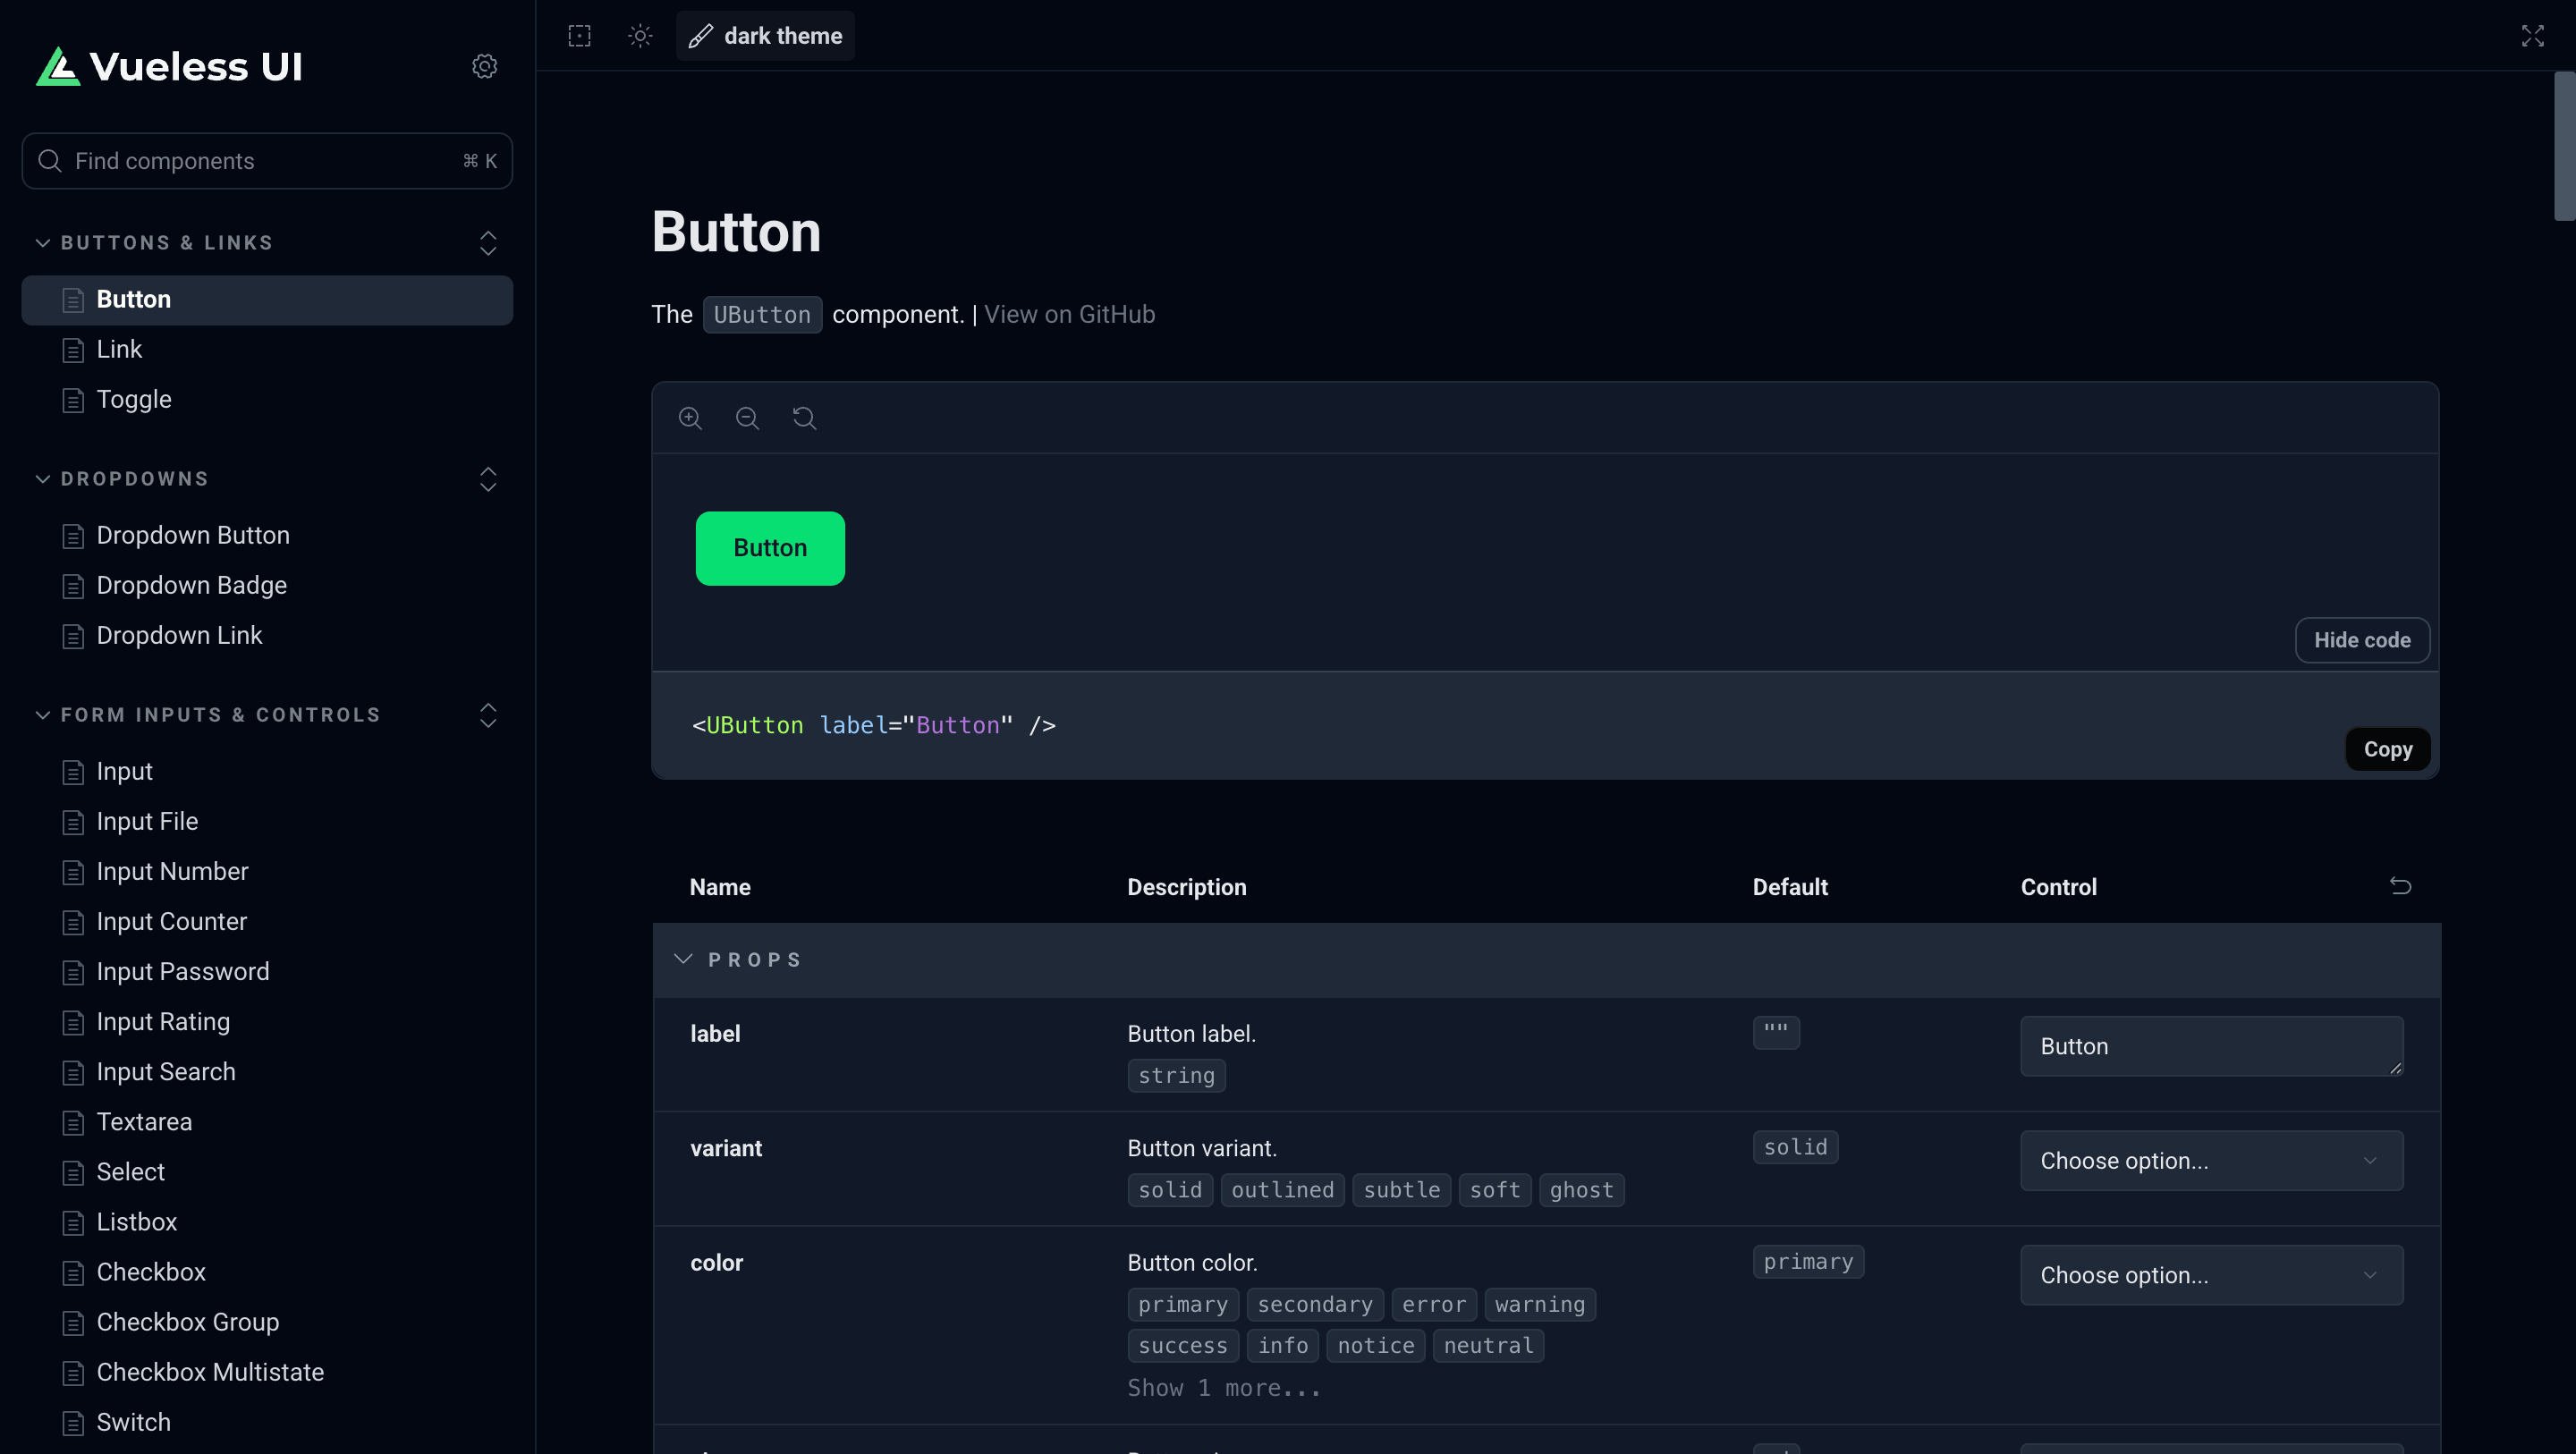Copy the UButton code snippet
This screenshot has width=2576, height=1454.
pyautogui.click(x=2387, y=749)
